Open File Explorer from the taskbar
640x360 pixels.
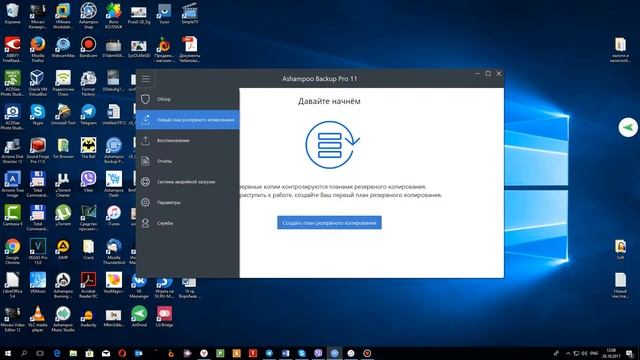73,353
